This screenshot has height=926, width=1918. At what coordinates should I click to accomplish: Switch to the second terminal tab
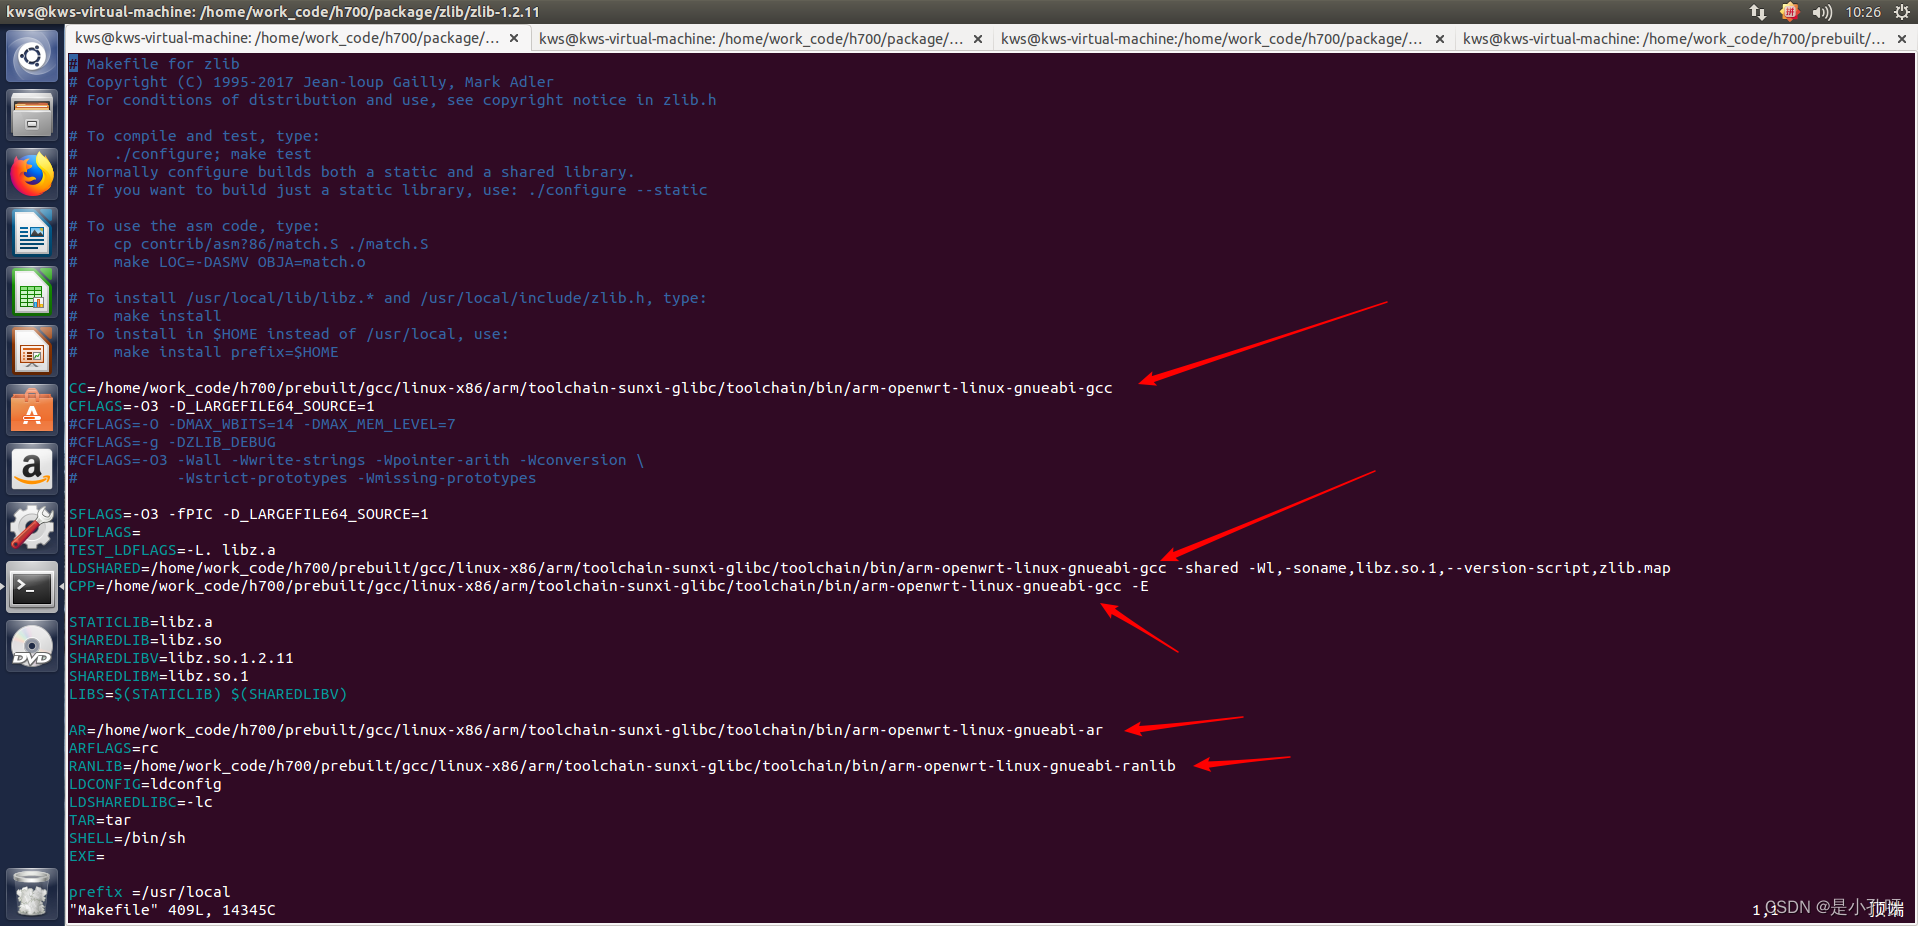click(760, 39)
